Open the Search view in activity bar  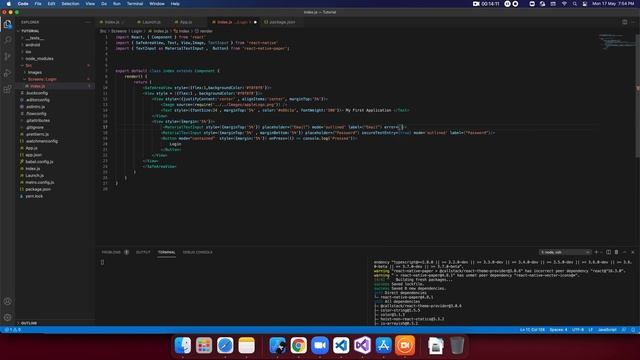[7, 40]
